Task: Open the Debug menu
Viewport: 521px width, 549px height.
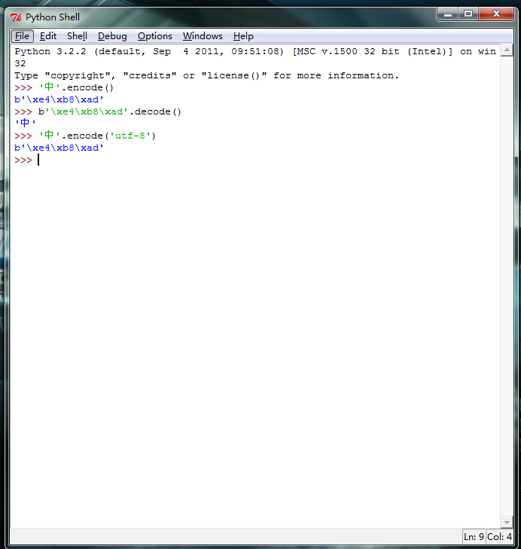Action: tap(112, 36)
